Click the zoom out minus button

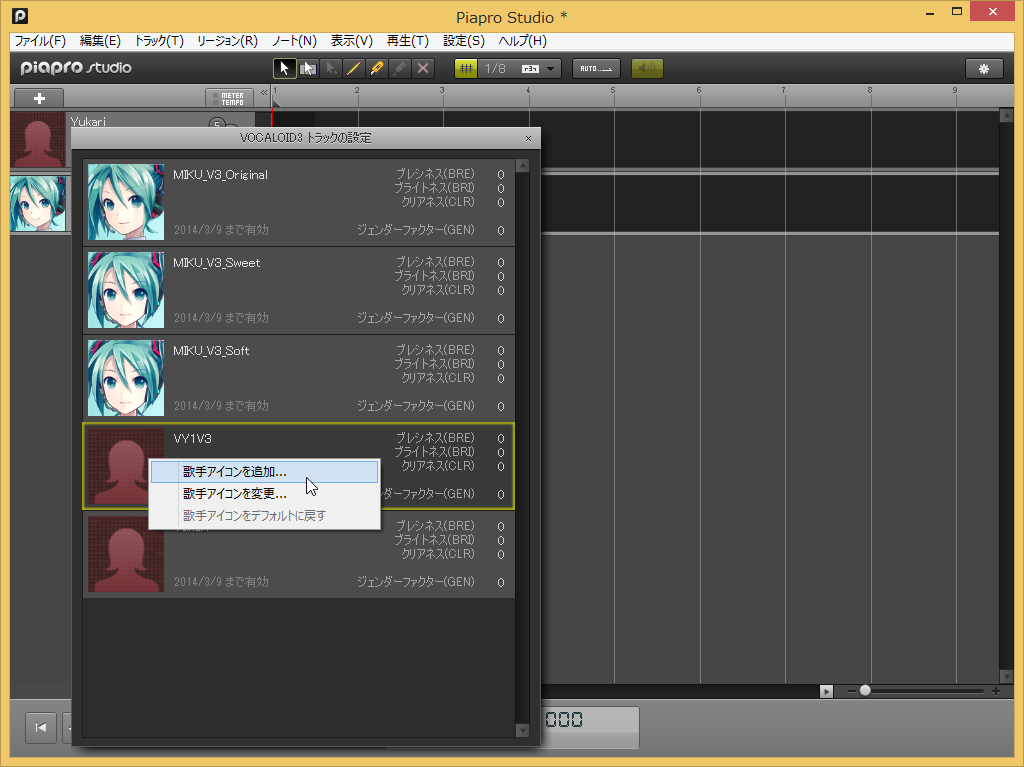(851, 691)
